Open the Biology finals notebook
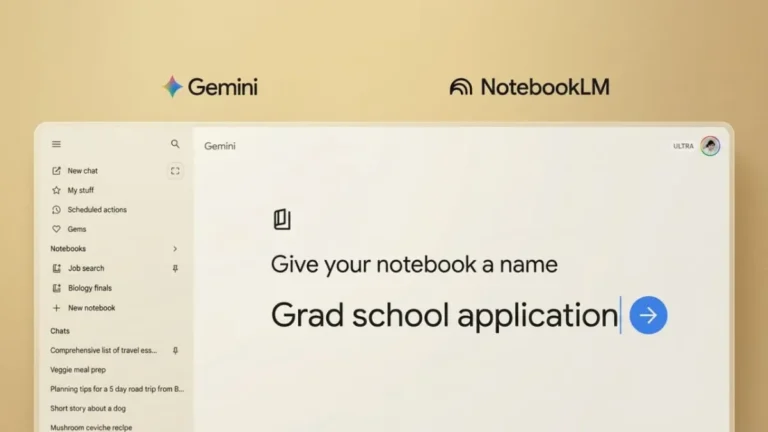Screen dimensions: 768x432 coord(90,288)
